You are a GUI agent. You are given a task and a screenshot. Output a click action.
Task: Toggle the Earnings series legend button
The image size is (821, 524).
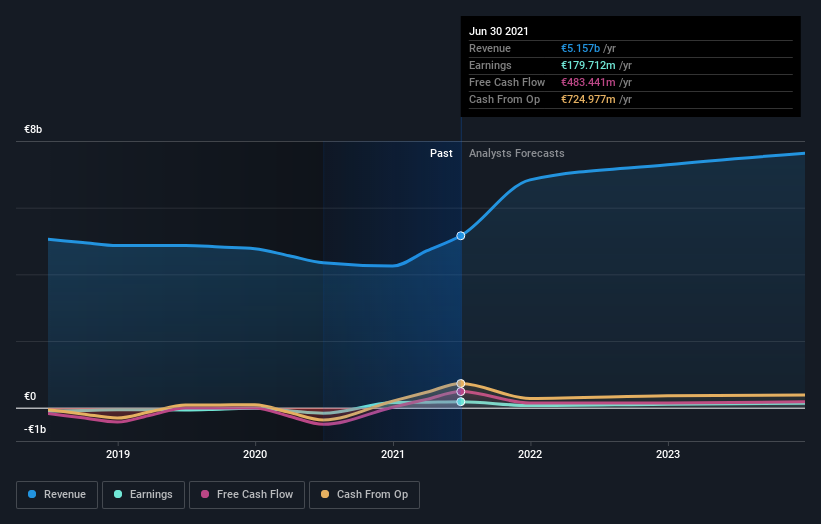click(x=143, y=495)
